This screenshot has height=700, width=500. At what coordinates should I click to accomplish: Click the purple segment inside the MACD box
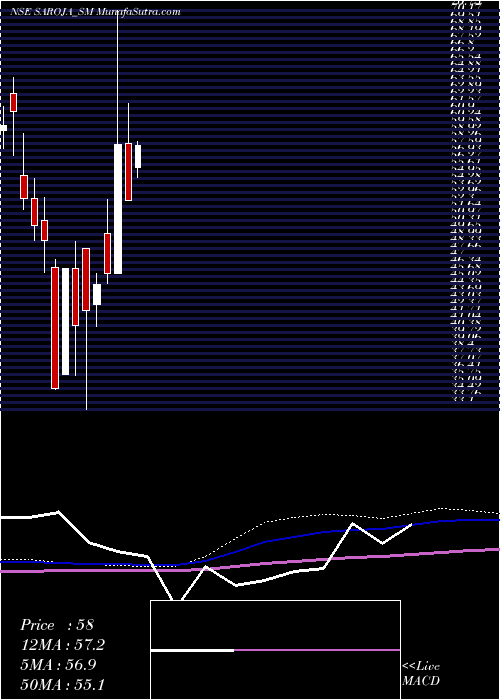317,650
